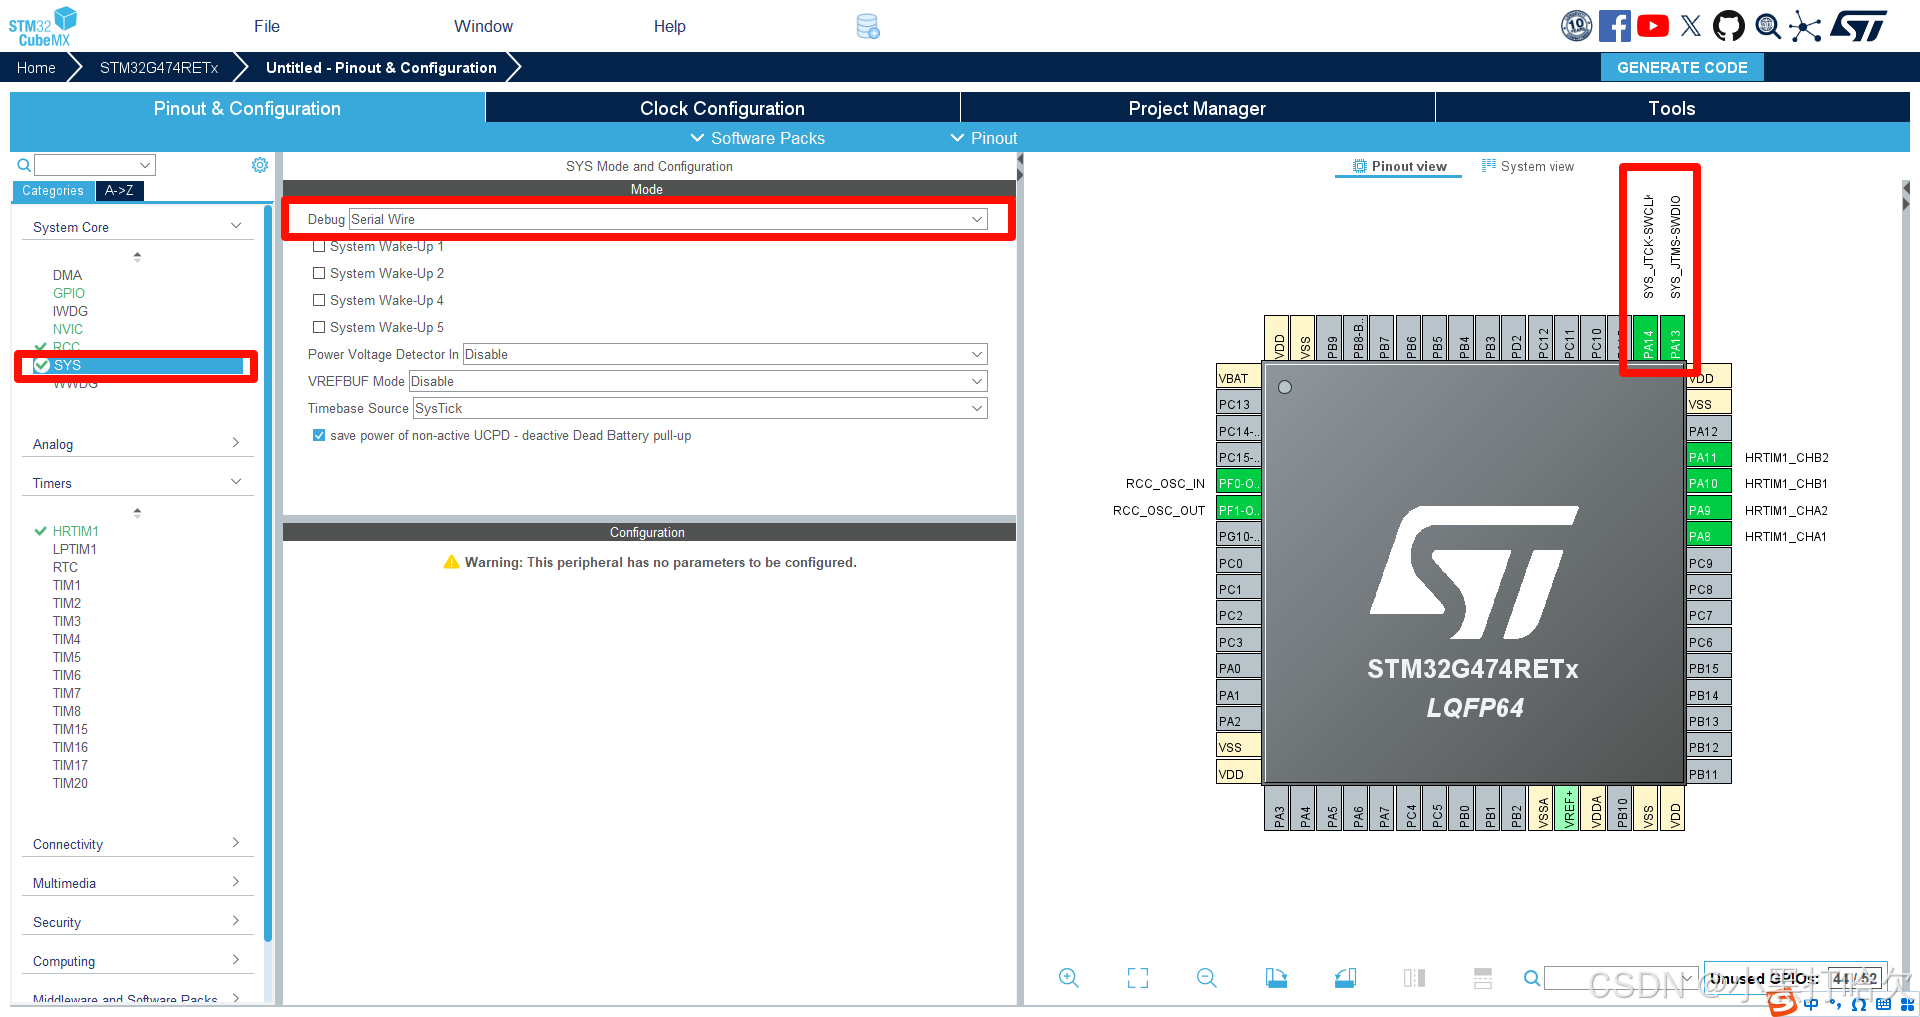This screenshot has height=1017, width=1920.
Task: Open the Power Voltage Detector In dropdown
Action: pos(725,354)
